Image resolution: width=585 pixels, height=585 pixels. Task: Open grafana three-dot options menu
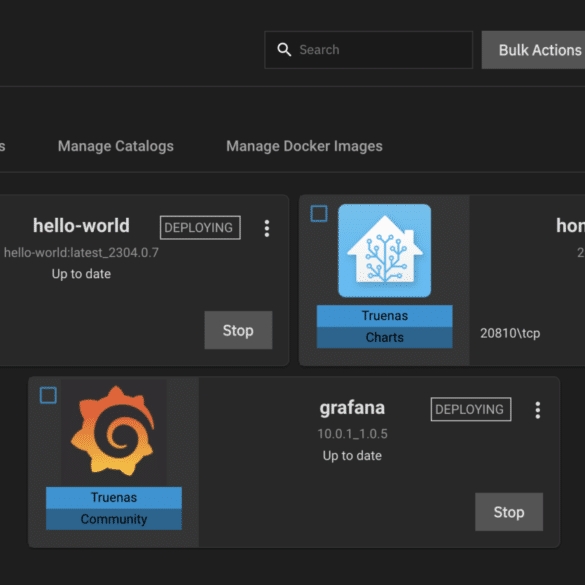[x=538, y=410]
